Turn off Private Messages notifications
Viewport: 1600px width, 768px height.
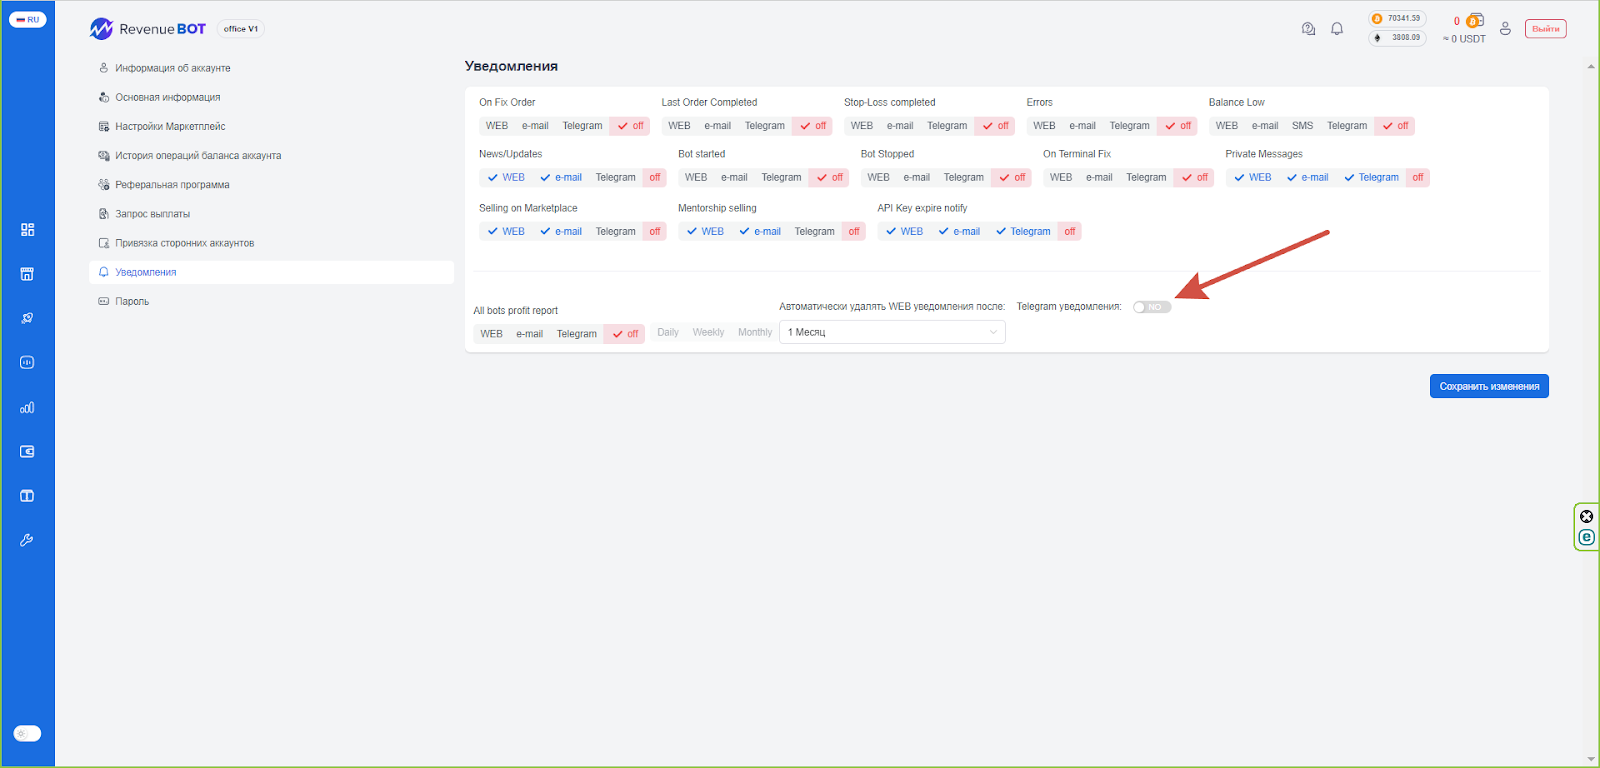(x=1417, y=178)
